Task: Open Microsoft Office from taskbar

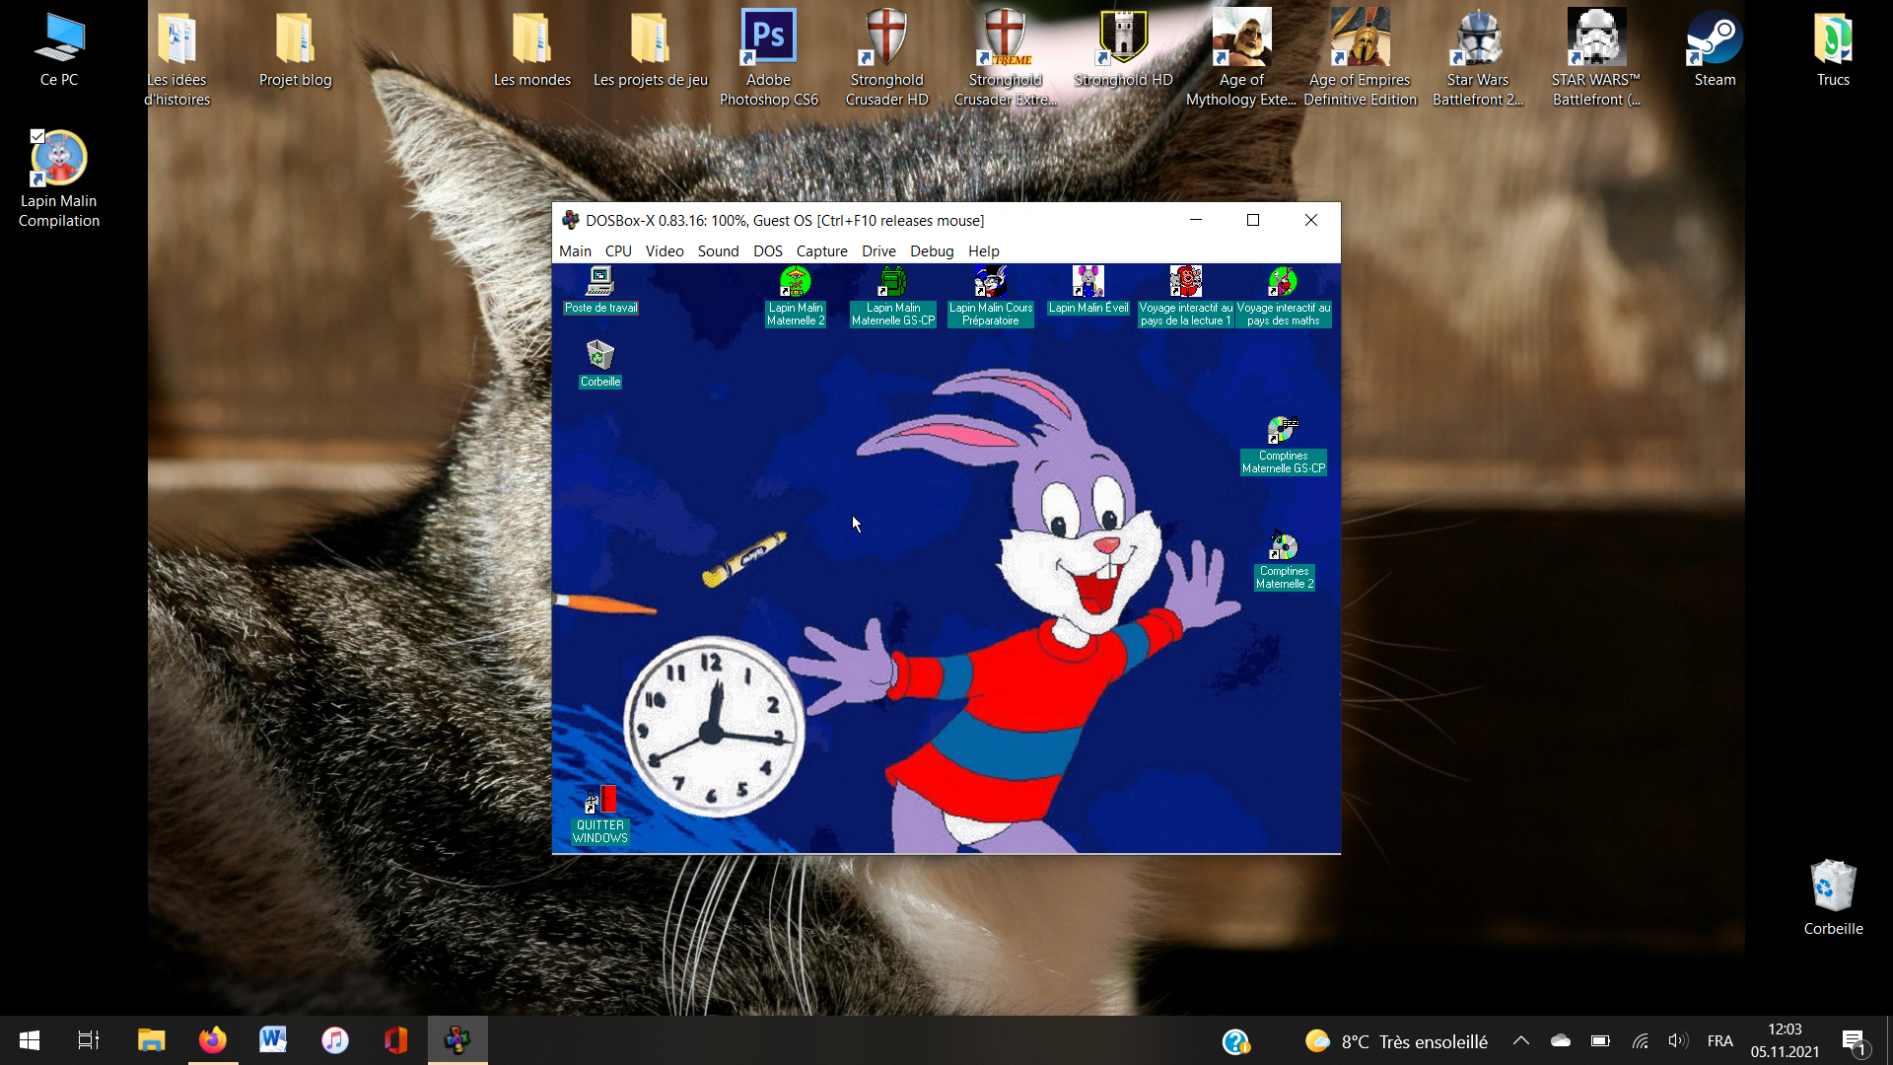Action: coord(396,1041)
